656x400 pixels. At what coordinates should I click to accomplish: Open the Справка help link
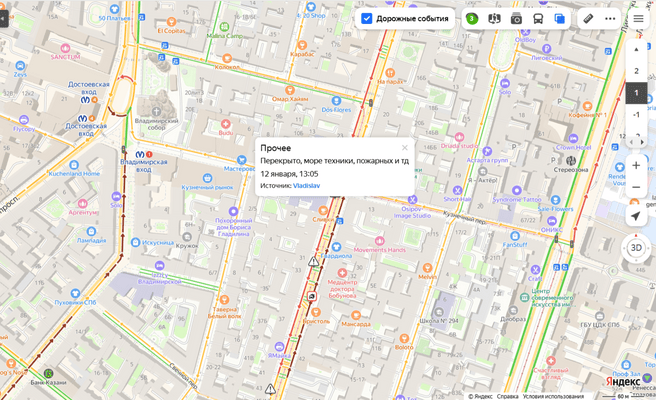click(x=507, y=396)
